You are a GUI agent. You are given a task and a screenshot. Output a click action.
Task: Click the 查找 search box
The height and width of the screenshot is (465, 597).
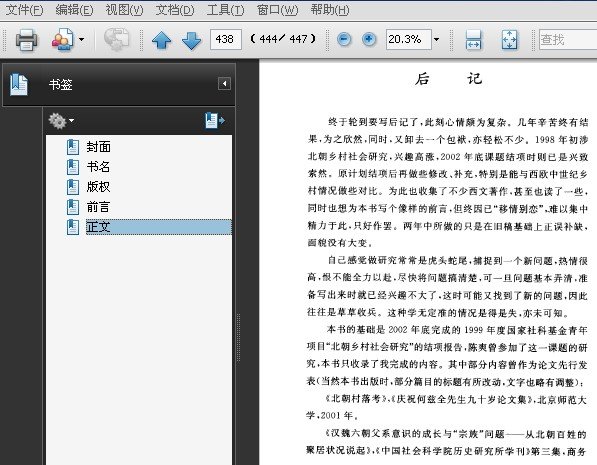point(568,39)
